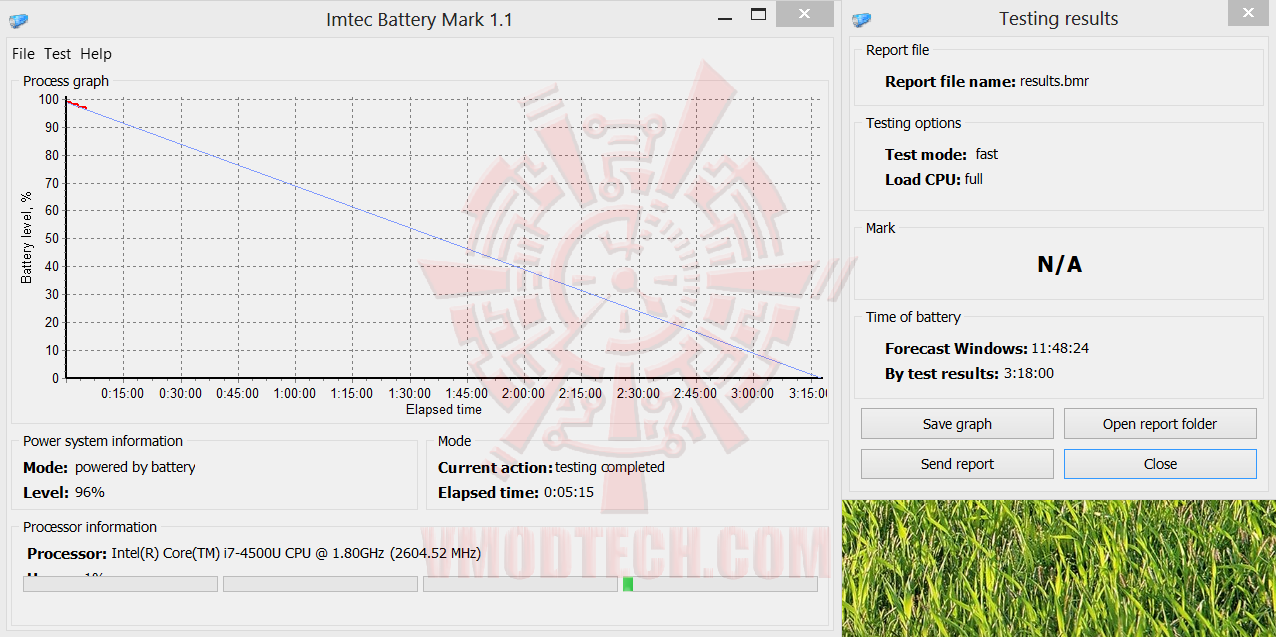This screenshot has width=1276, height=637.
Task: Click the Send report button
Action: [957, 464]
